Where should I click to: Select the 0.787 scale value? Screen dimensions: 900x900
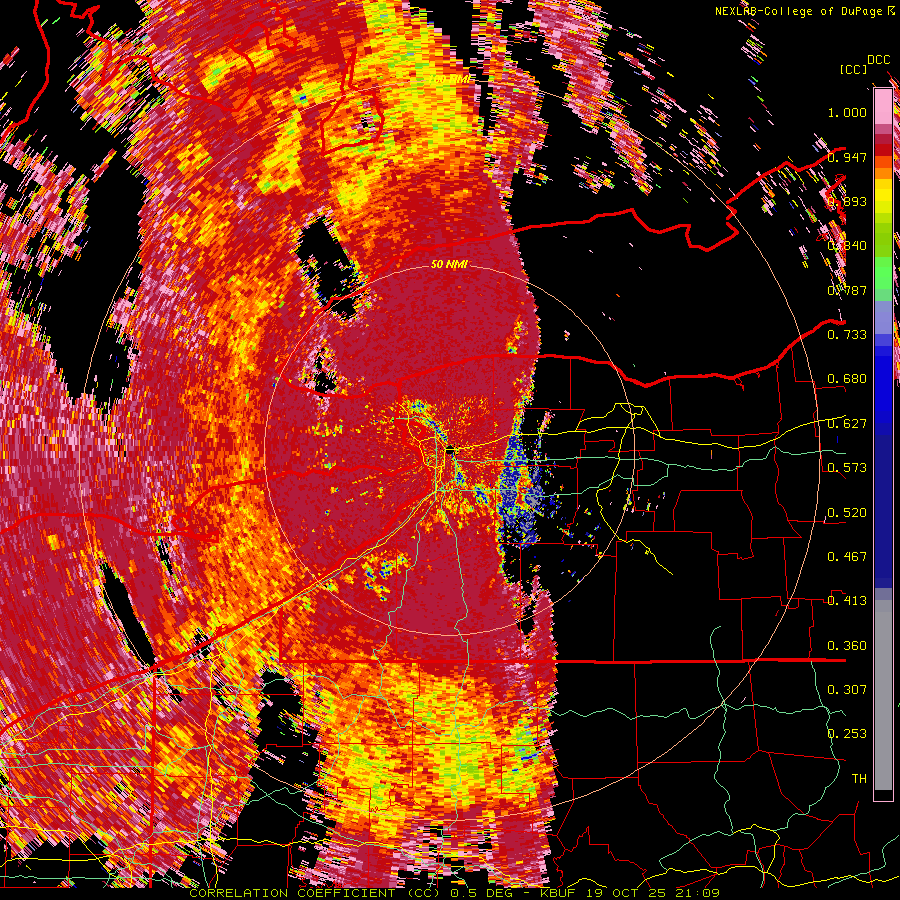click(847, 290)
